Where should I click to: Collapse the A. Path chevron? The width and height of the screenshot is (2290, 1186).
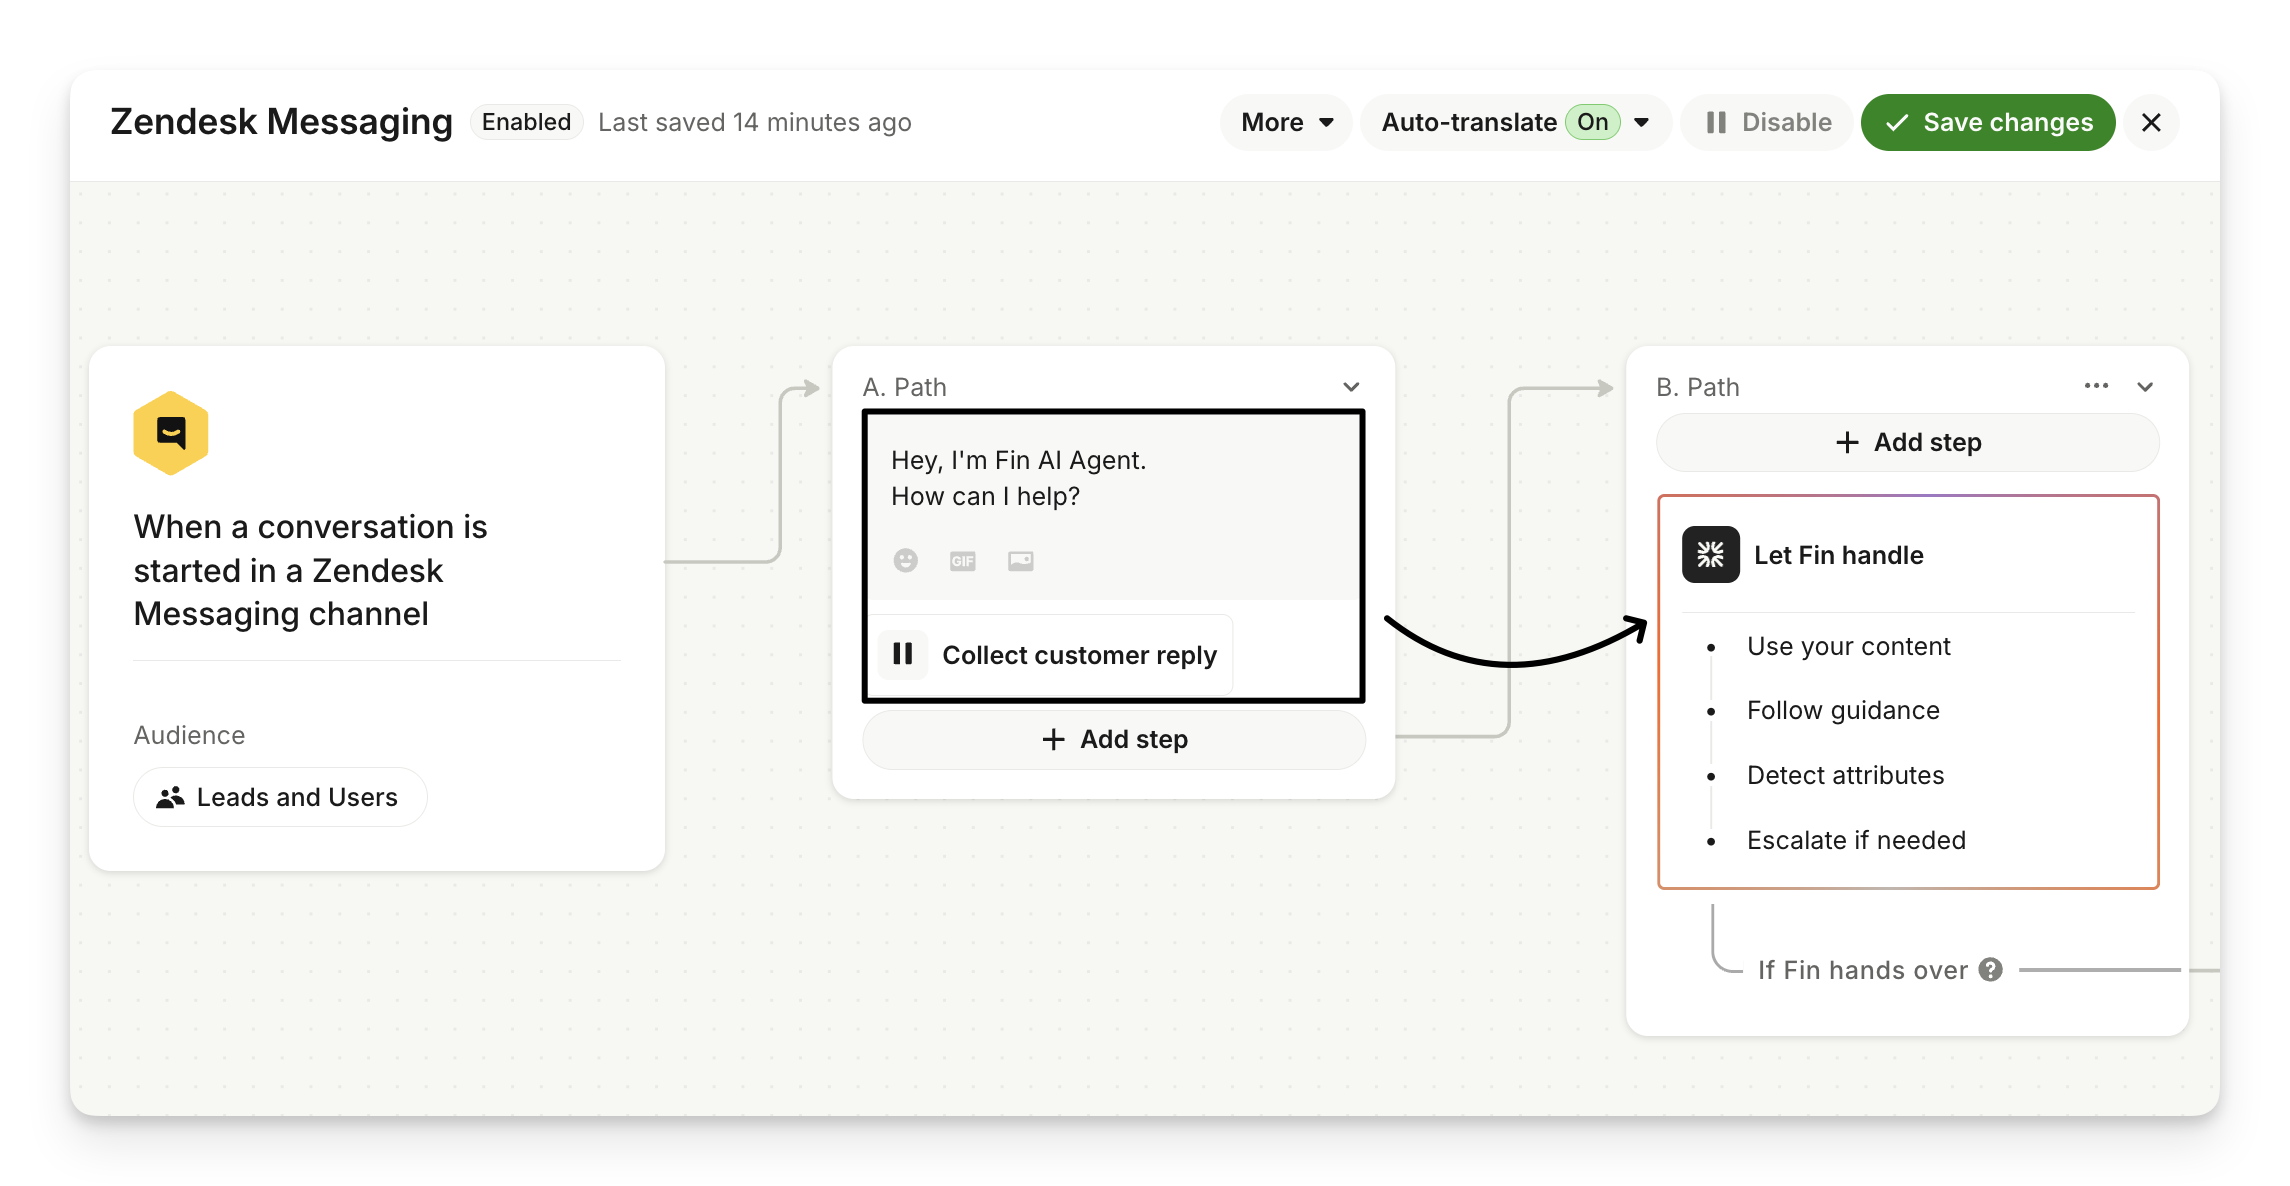(x=1351, y=387)
